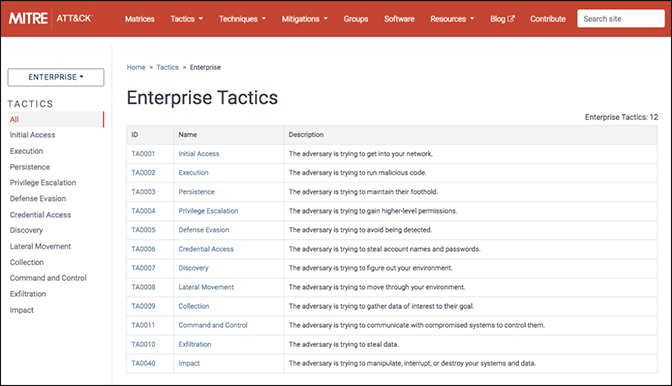Select Initial Access in sidebar
The height and width of the screenshot is (386, 672).
click(33, 135)
